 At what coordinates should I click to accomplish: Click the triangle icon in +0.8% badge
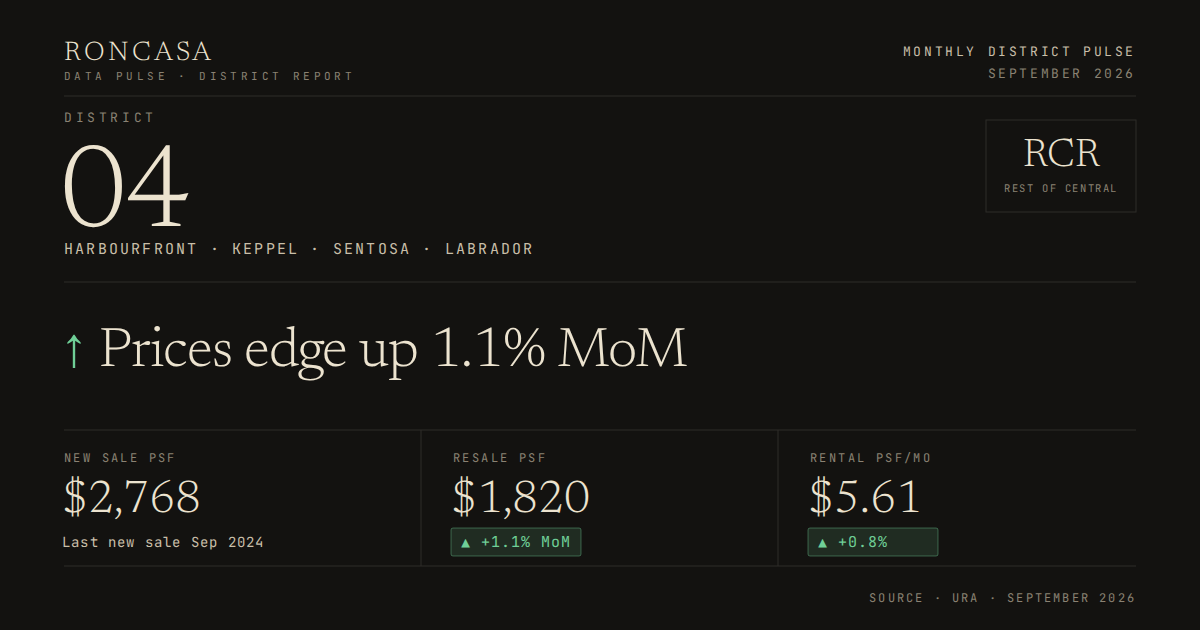pyautogui.click(x=822, y=543)
